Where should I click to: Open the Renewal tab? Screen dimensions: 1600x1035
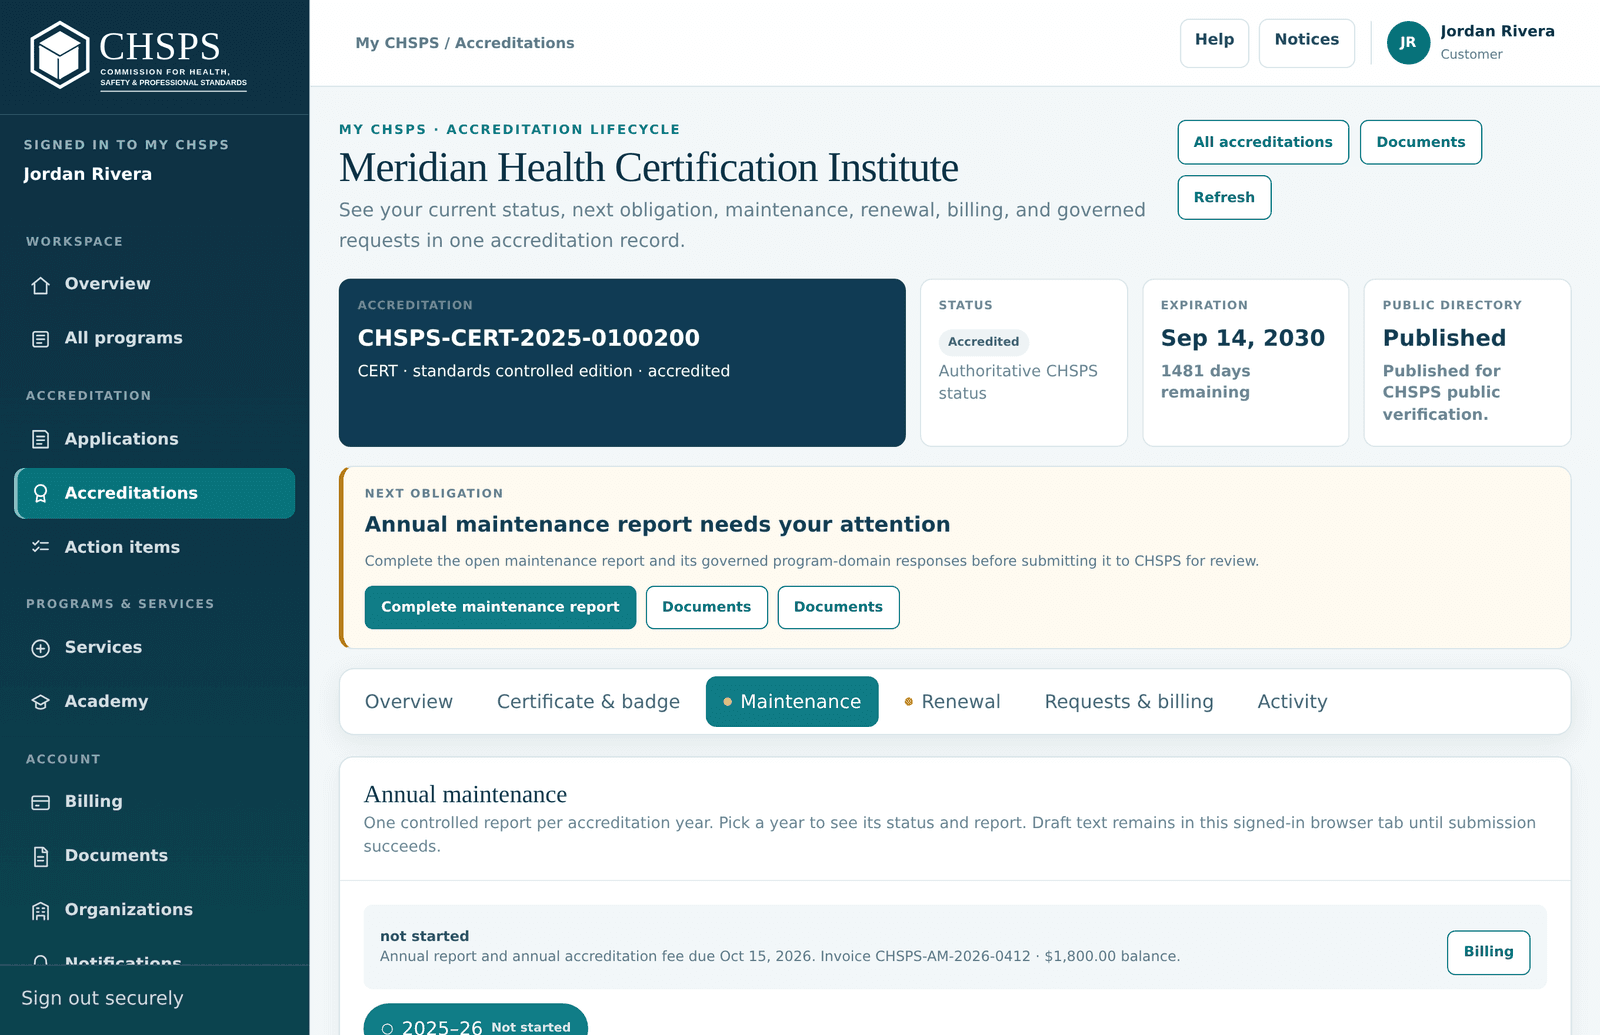(x=952, y=702)
